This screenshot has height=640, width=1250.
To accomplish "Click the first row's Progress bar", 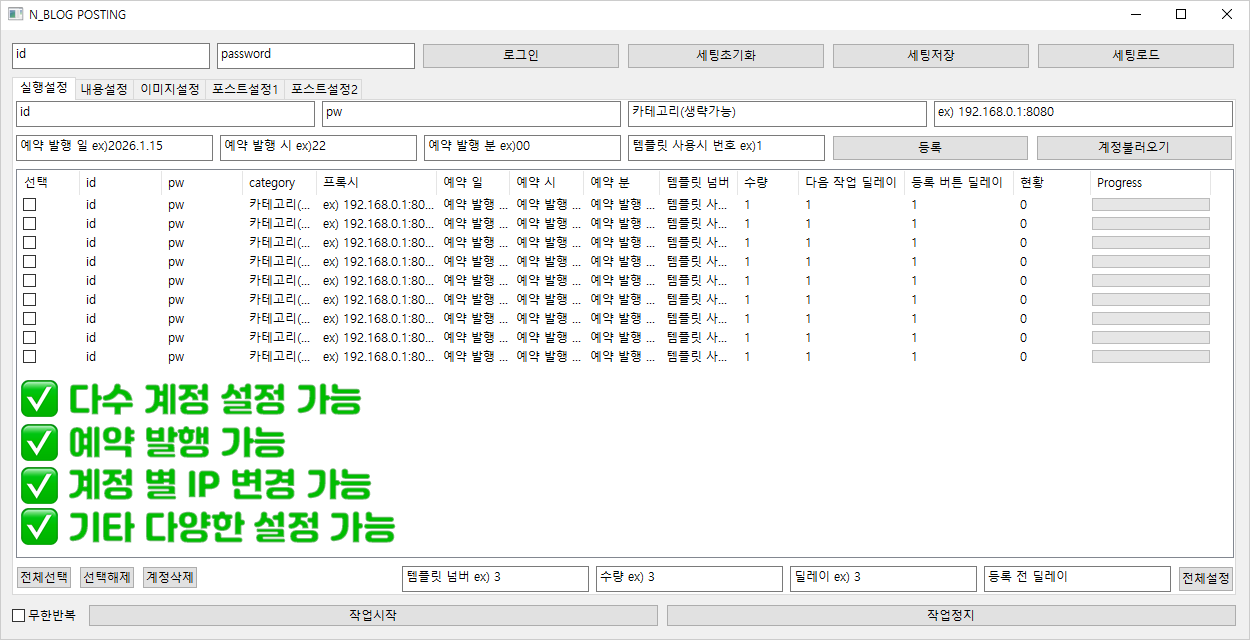I will 1150,204.
